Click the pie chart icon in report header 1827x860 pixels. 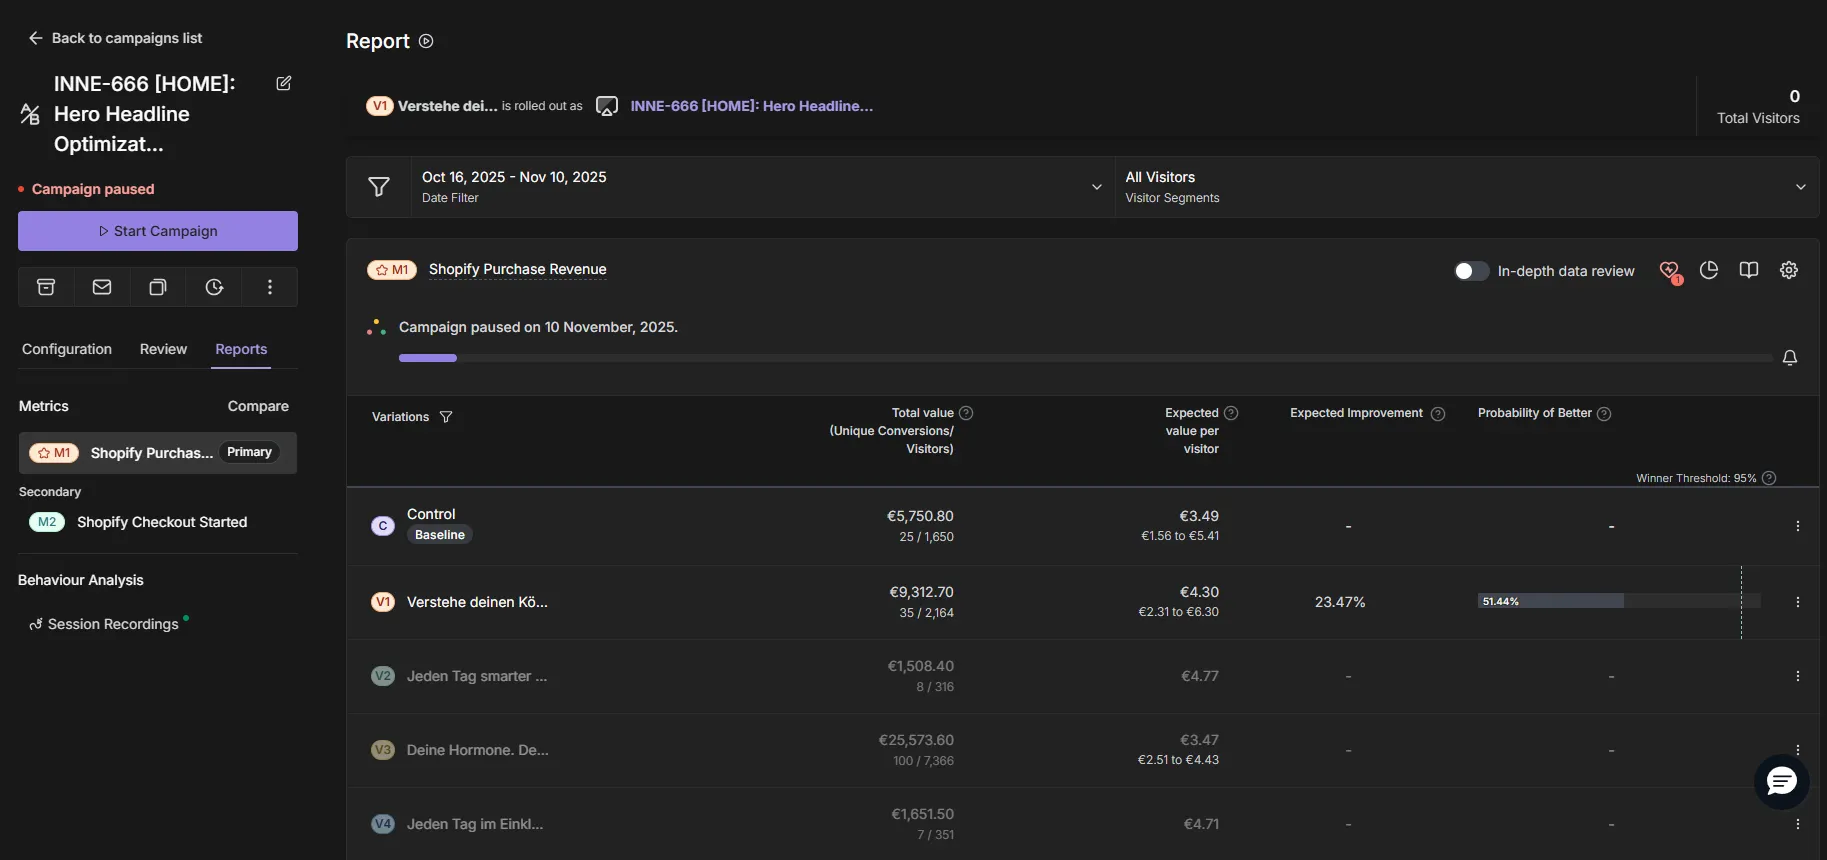pyautogui.click(x=1709, y=270)
